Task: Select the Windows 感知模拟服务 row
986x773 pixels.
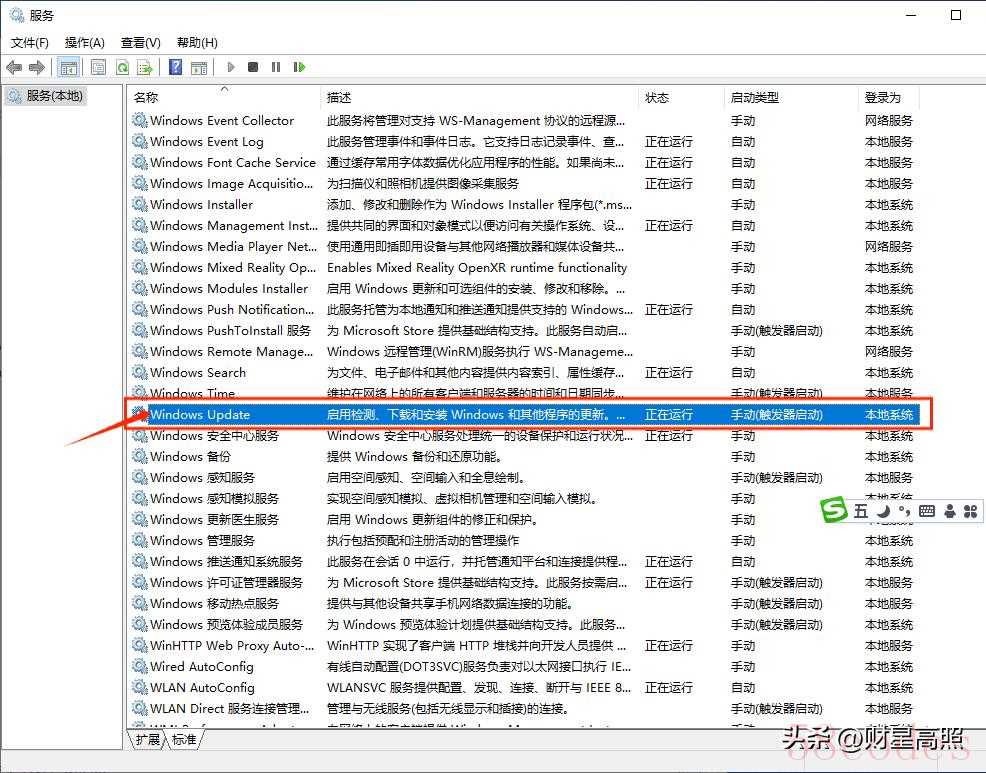Action: [526, 498]
